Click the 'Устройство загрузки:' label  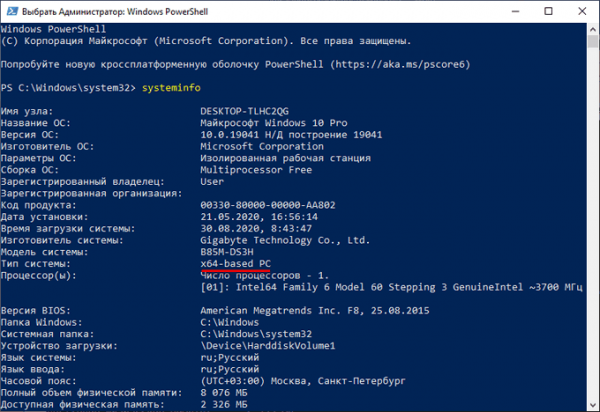(x=59, y=346)
